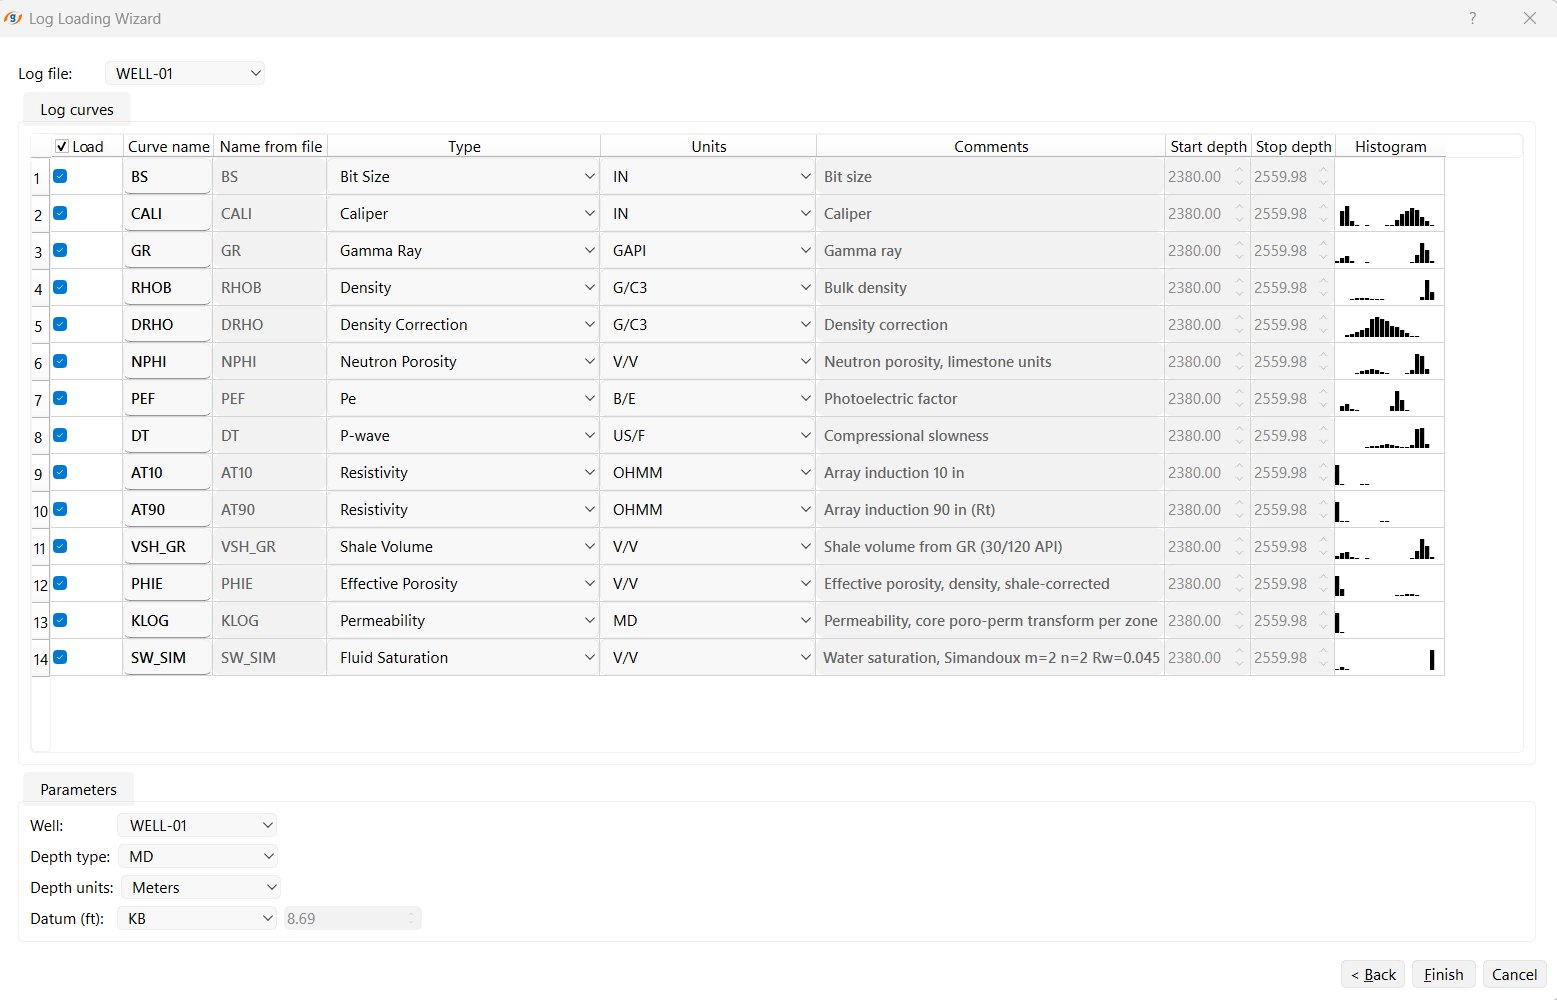This screenshot has width=1557, height=1000.
Task: Increase the start depth for BS row
Action: [1240, 170]
